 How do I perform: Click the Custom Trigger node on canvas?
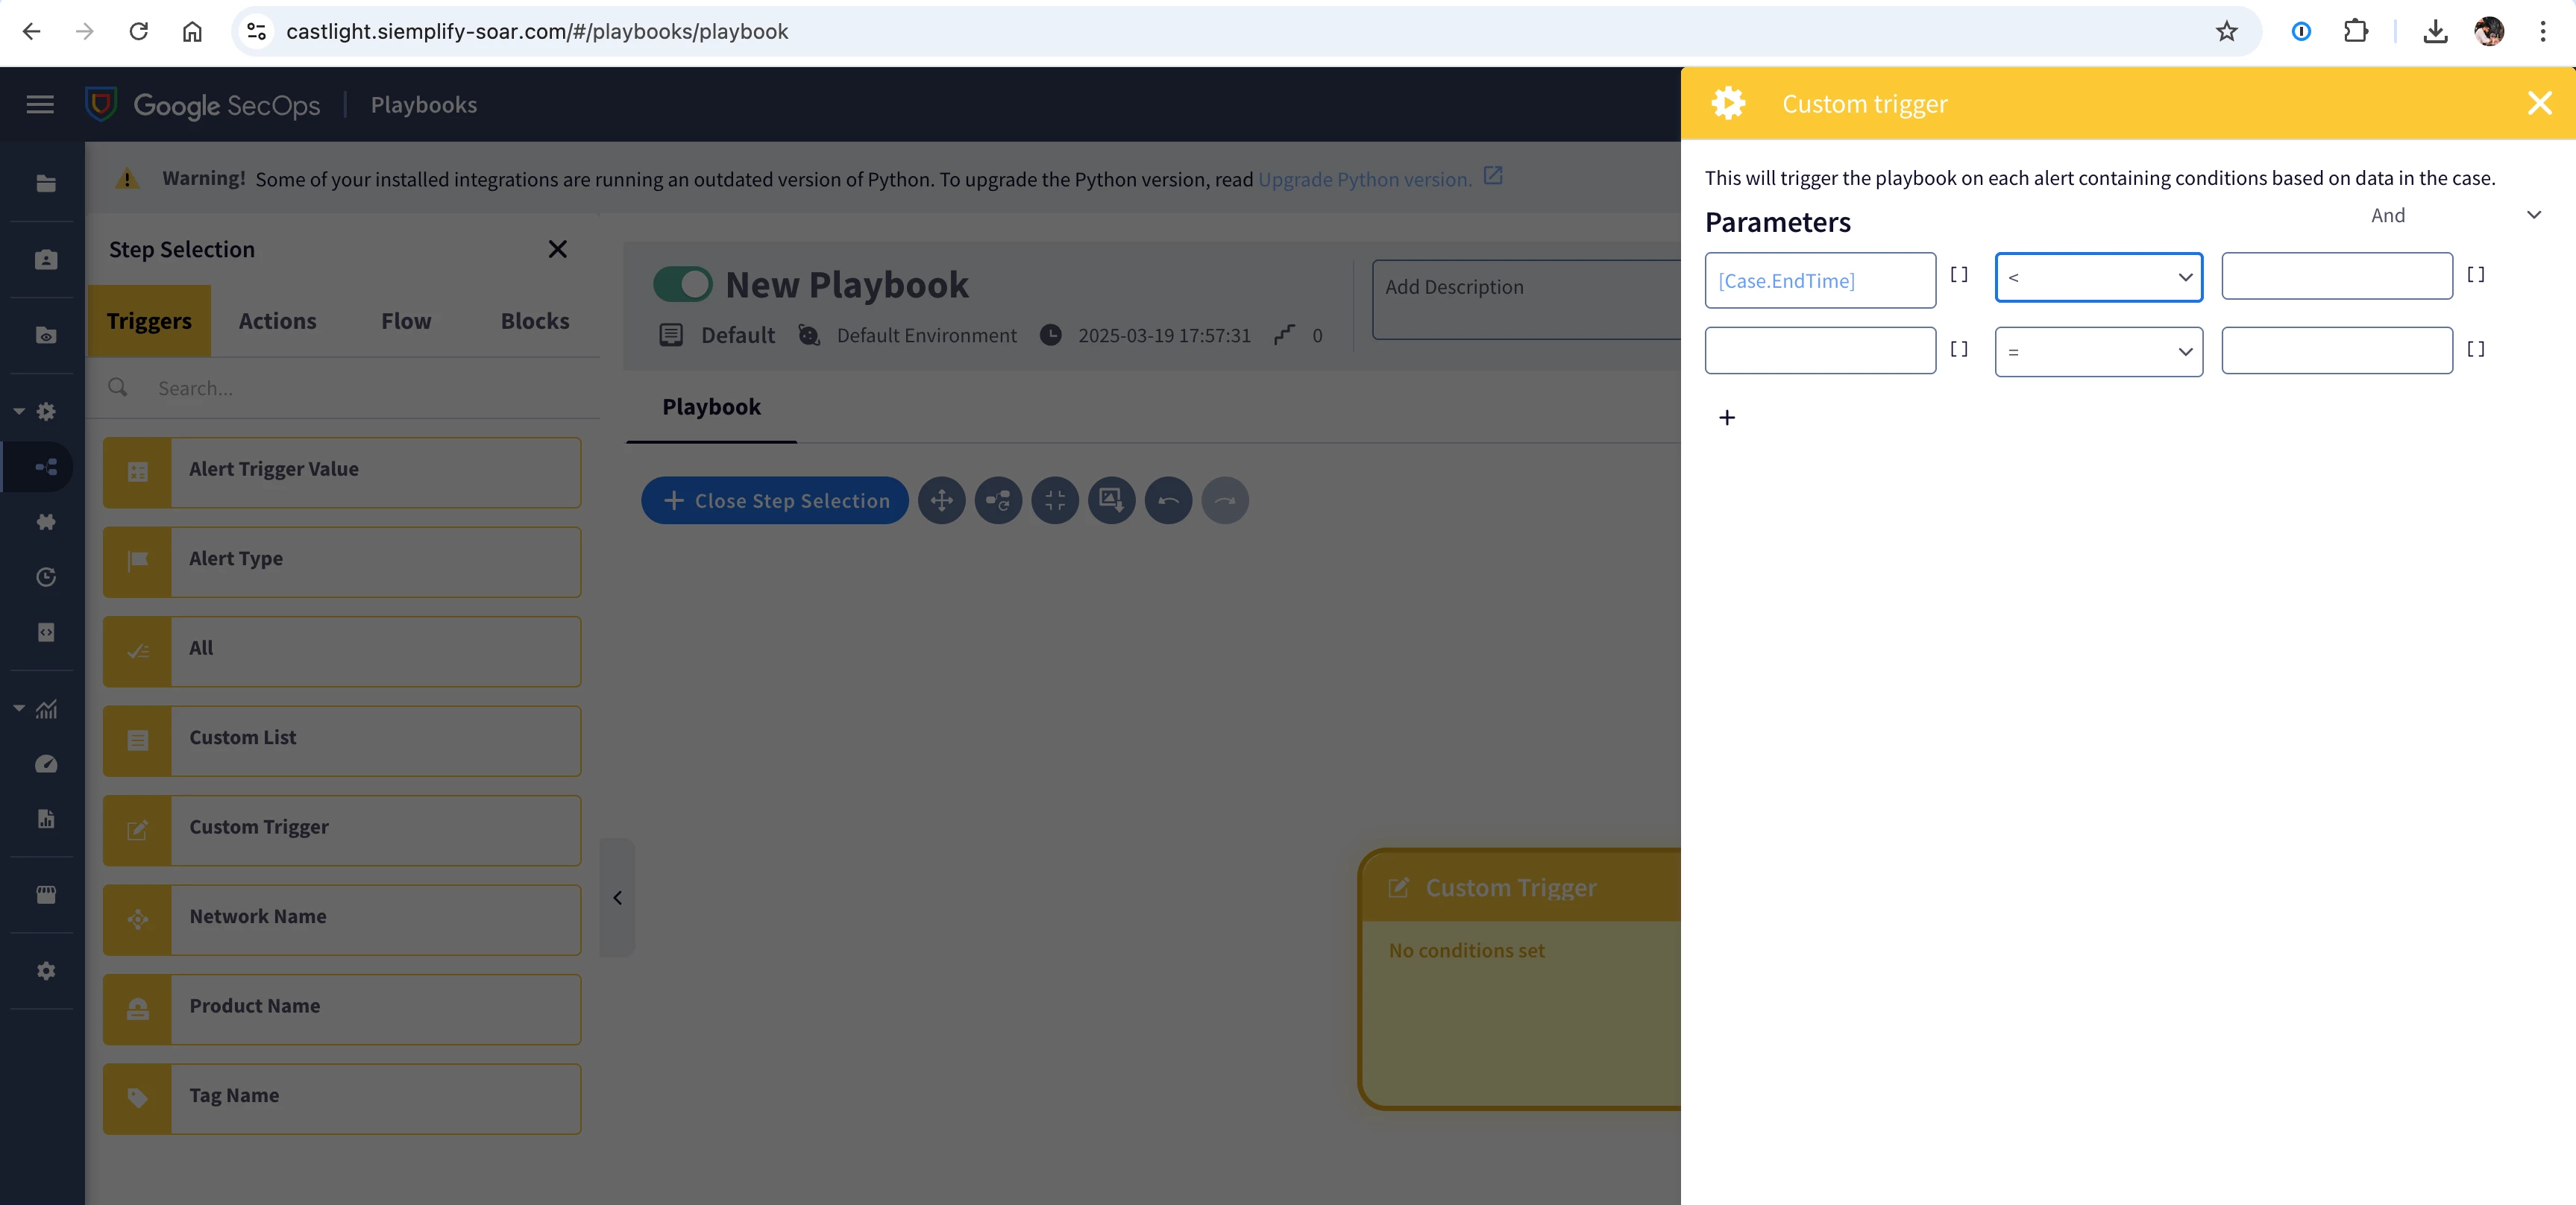pos(1520,980)
